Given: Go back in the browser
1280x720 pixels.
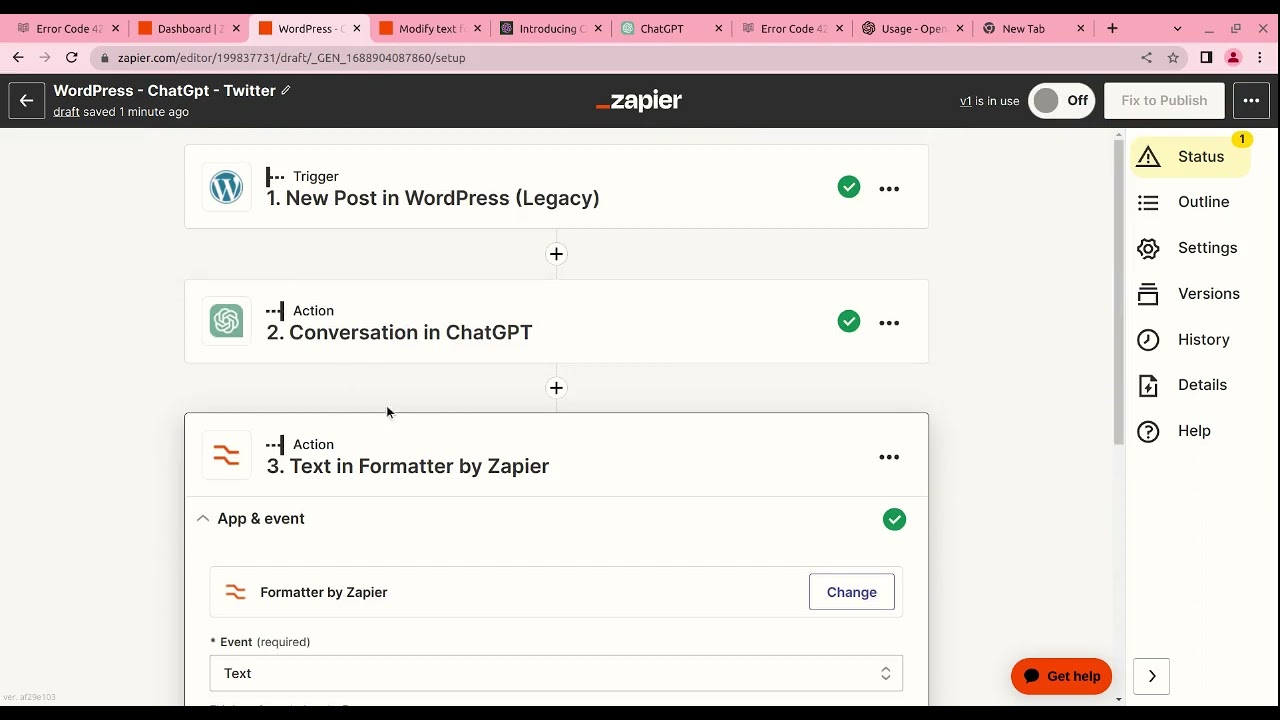Looking at the screenshot, I should tap(18, 58).
